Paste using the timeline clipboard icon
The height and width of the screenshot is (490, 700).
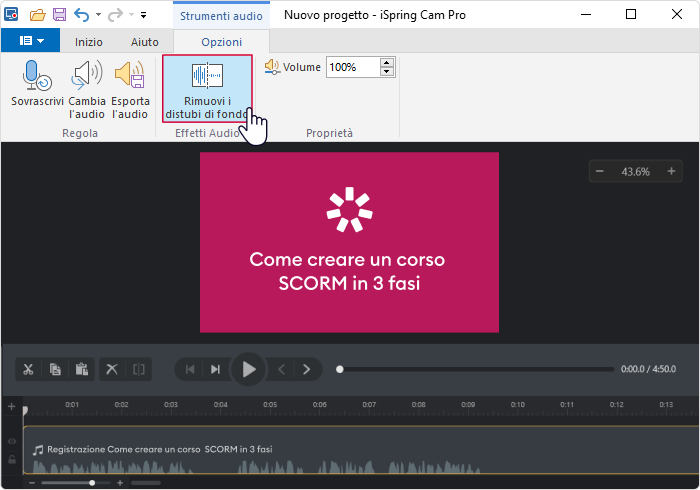tap(82, 369)
